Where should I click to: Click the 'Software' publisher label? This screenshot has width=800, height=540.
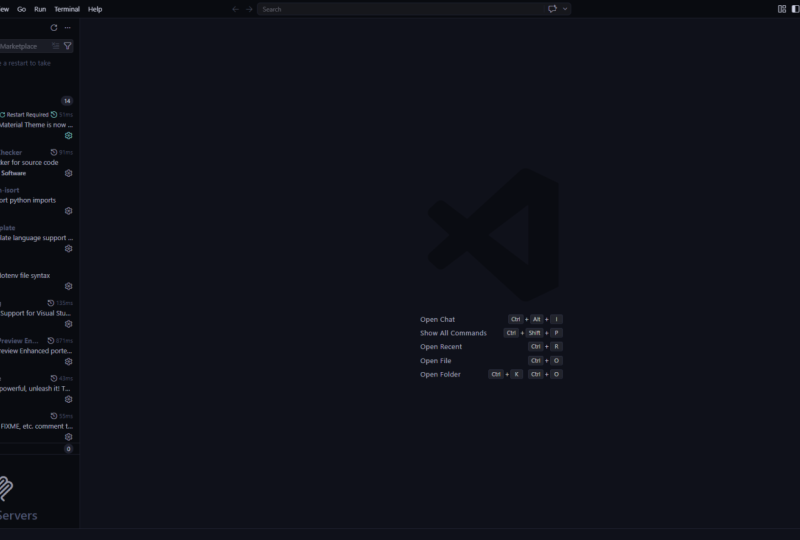point(13,173)
